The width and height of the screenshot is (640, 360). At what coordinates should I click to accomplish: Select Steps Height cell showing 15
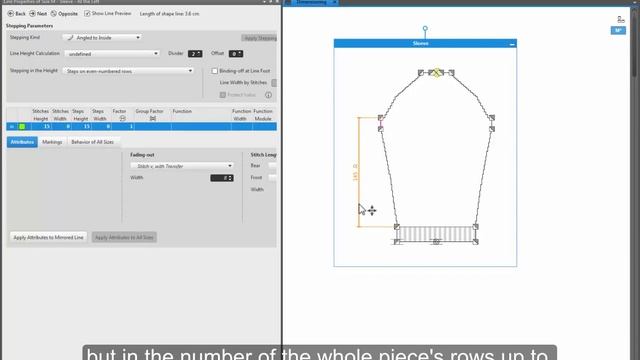(81, 127)
